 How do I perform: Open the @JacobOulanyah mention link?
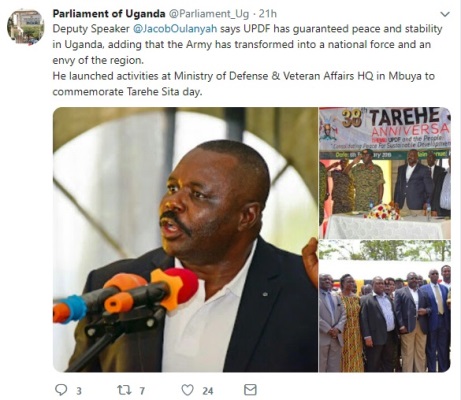tap(175, 29)
